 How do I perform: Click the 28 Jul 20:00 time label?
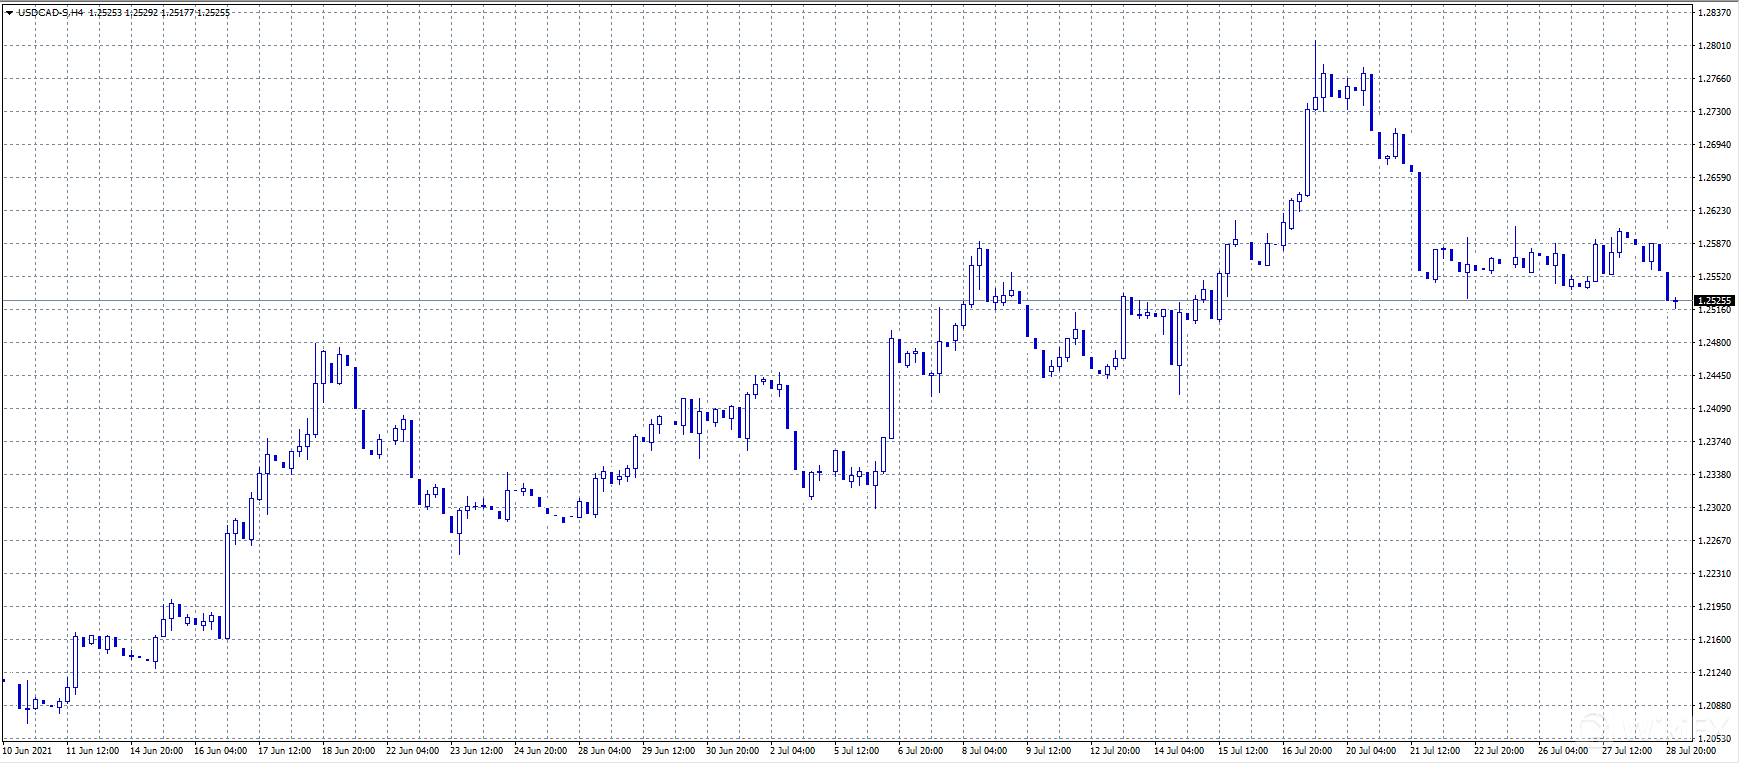point(1690,751)
